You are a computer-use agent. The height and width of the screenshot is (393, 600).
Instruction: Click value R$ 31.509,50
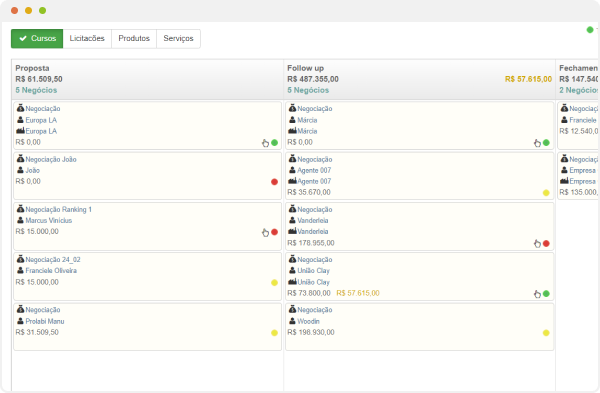coord(37,332)
